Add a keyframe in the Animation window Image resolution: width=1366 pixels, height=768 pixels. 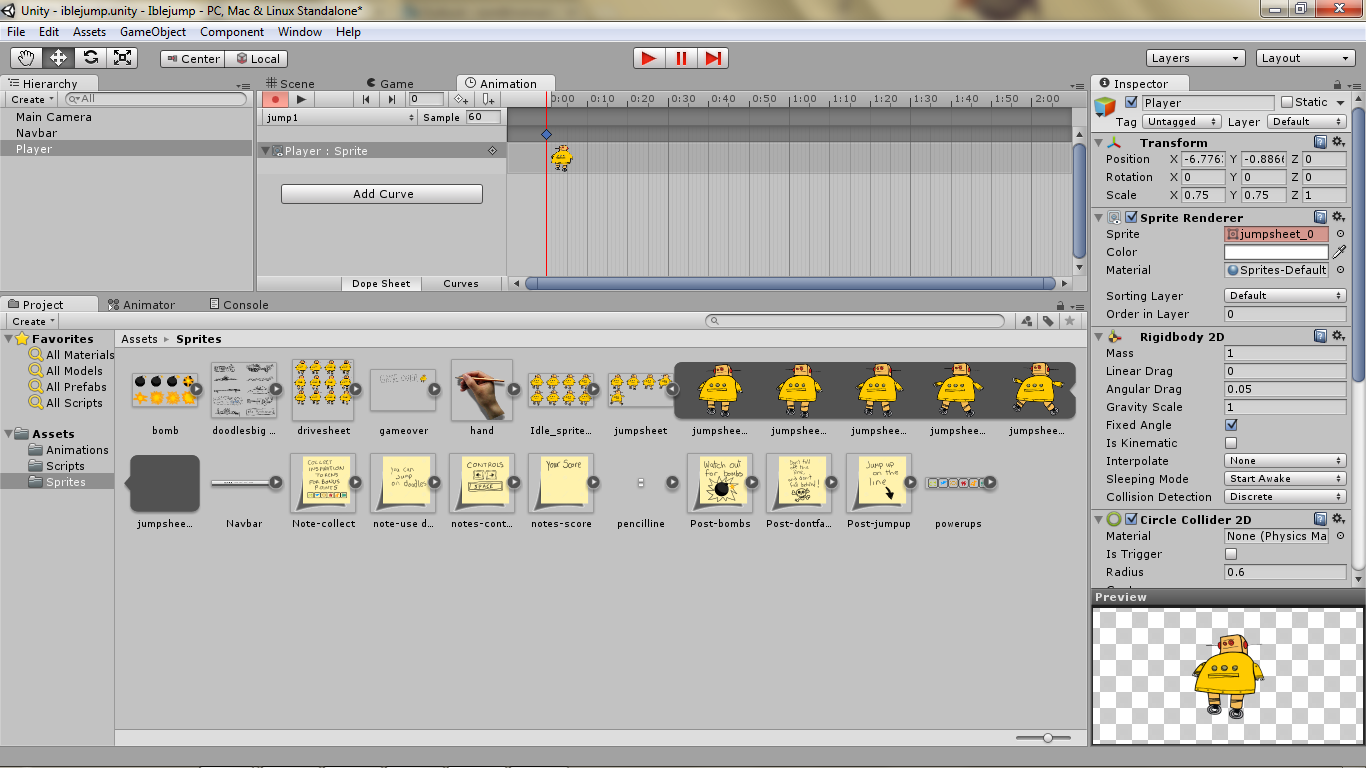461,99
